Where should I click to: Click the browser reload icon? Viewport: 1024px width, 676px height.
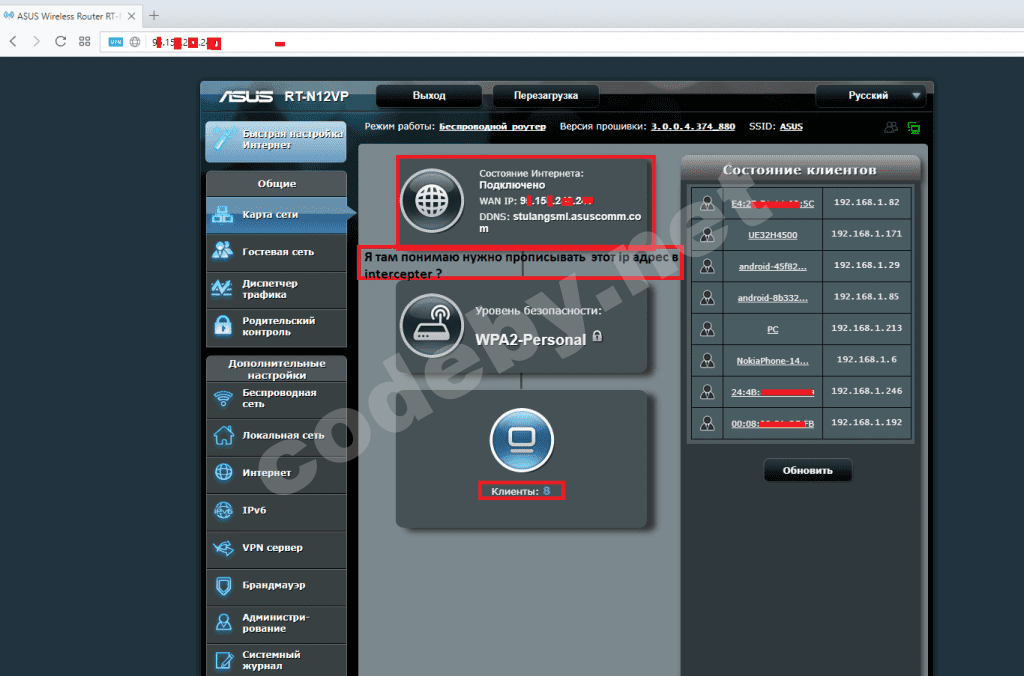61,41
